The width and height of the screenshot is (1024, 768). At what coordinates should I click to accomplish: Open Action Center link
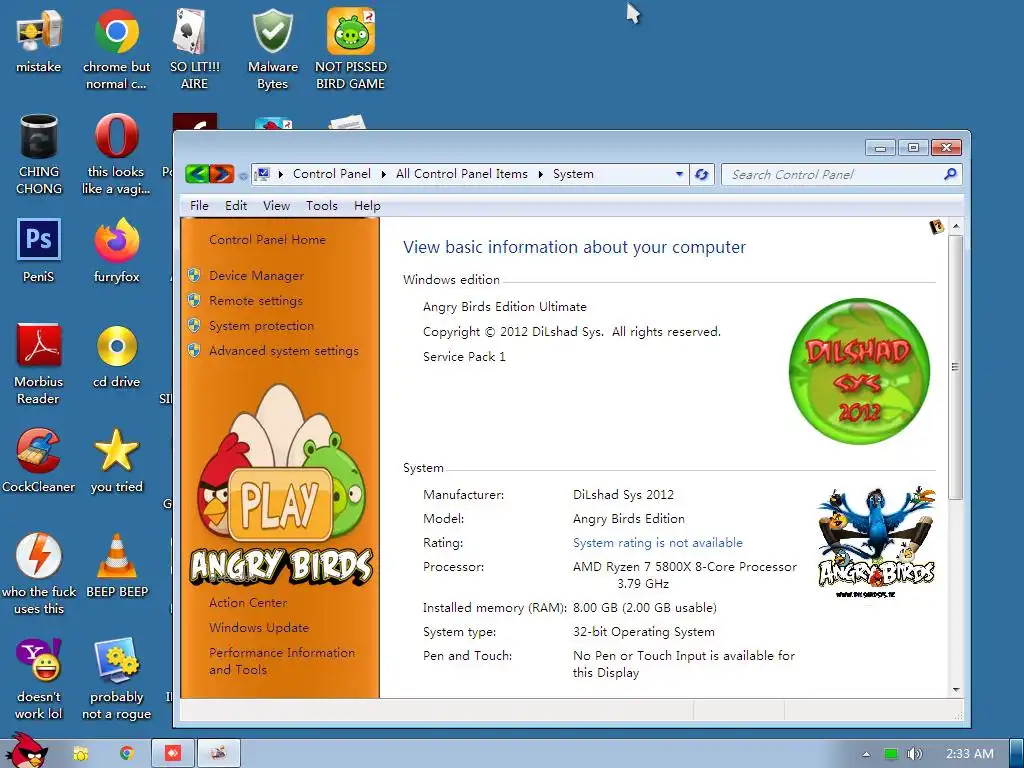pyautogui.click(x=248, y=603)
